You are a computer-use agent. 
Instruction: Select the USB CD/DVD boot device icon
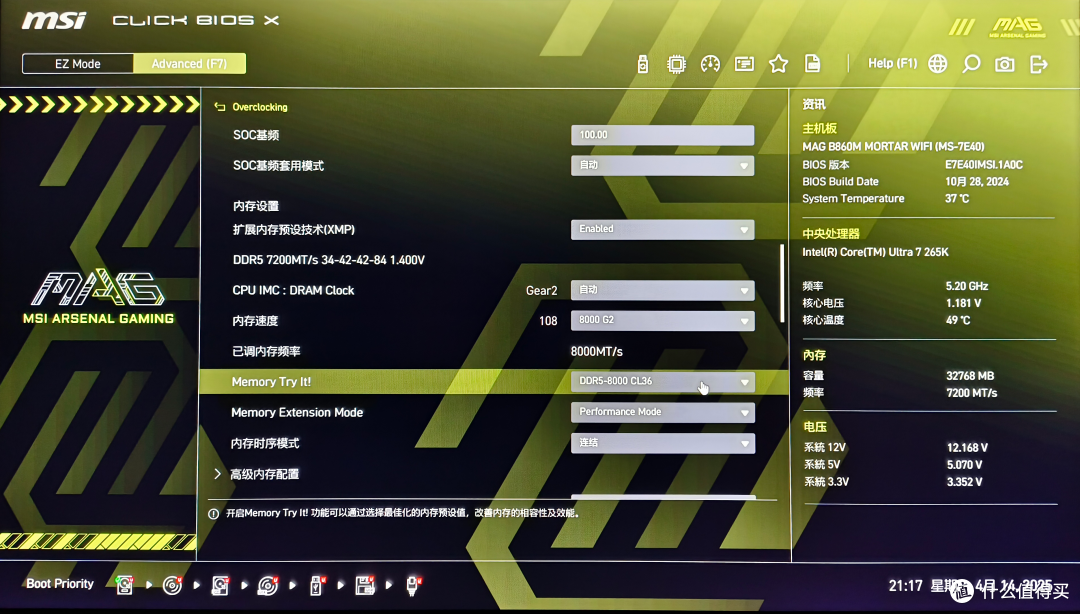268,585
